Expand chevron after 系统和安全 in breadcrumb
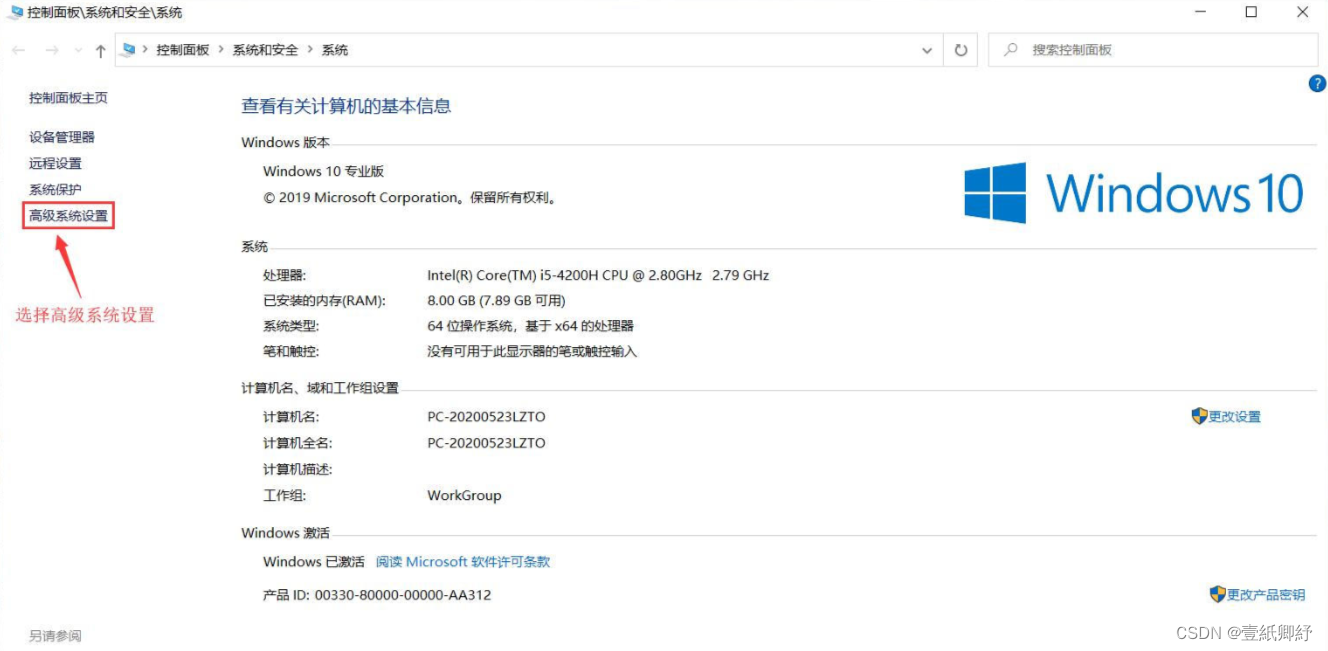 click(x=311, y=50)
